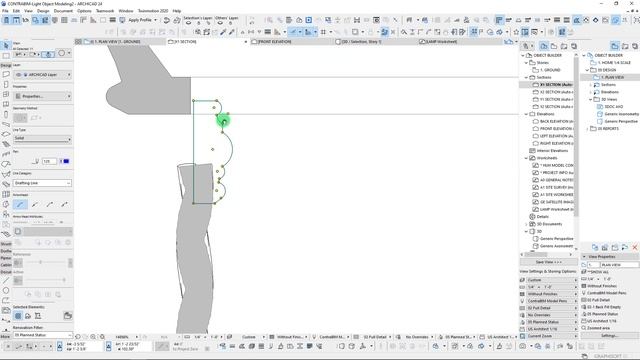Open the ARCHICAD Layer dropdown
Screen dimensions: 640x360
[x=42, y=75]
